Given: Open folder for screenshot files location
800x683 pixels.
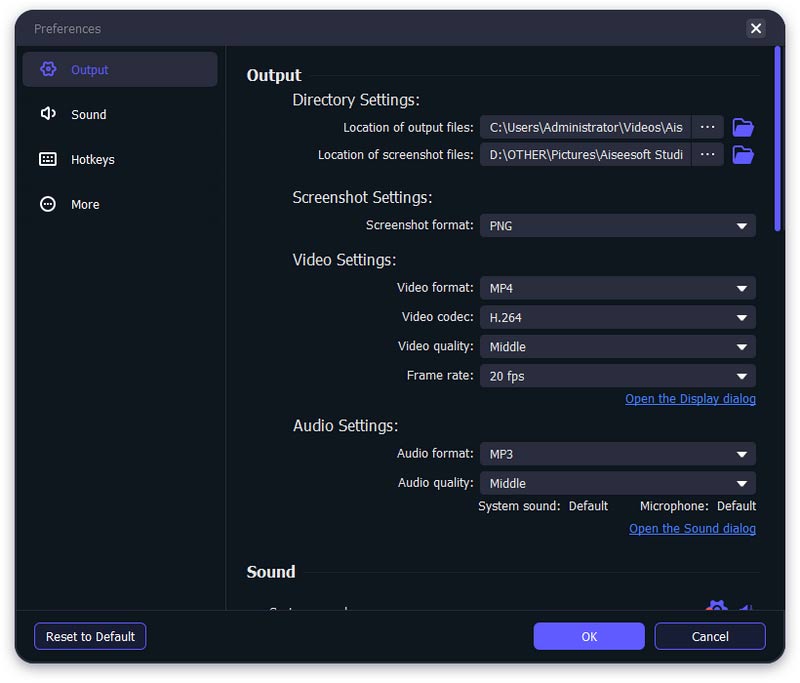Looking at the screenshot, I should [x=743, y=155].
